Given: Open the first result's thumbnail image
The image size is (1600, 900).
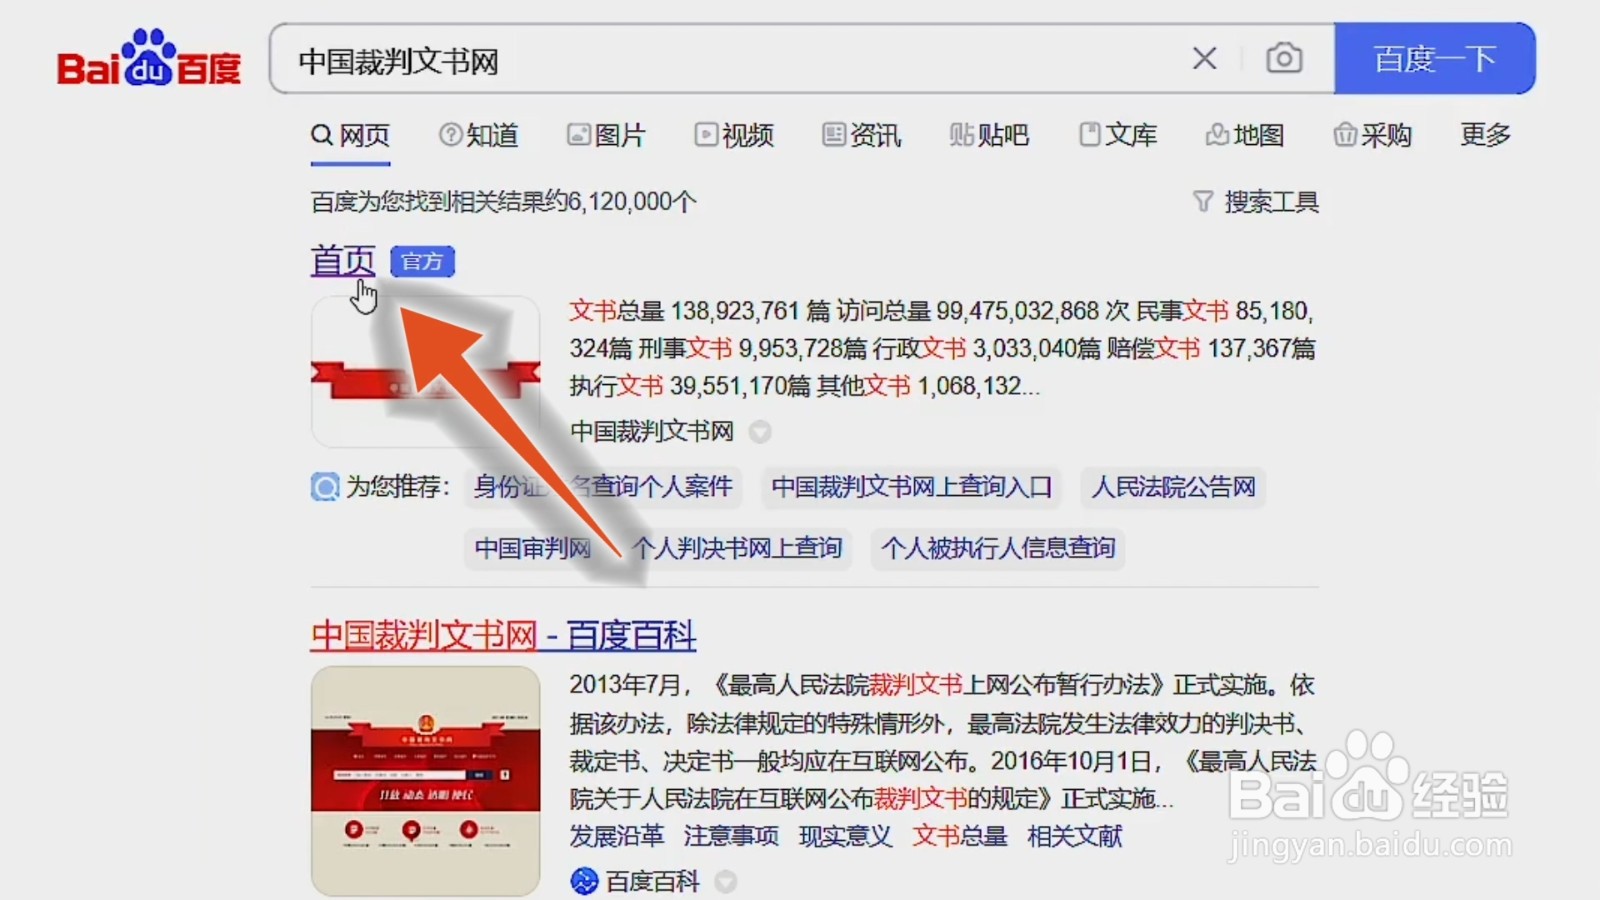Looking at the screenshot, I should [425, 371].
